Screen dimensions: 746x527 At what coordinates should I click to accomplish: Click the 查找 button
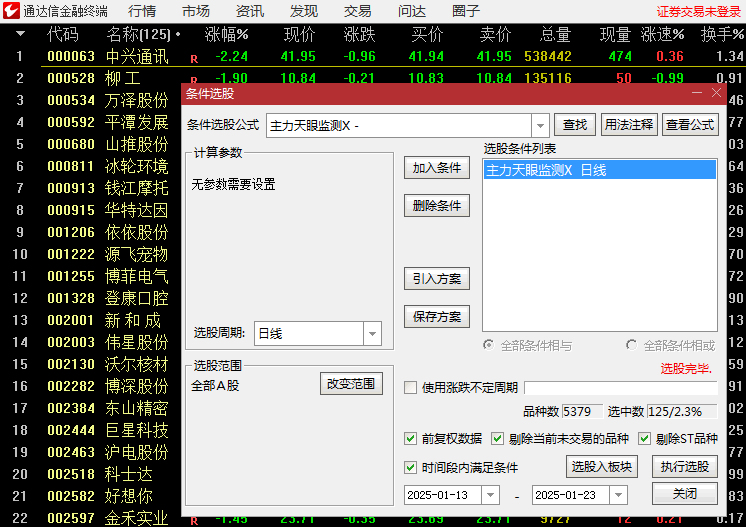click(x=575, y=125)
